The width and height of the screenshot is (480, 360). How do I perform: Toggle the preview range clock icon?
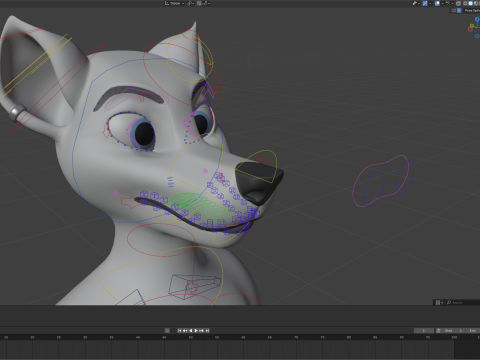(438, 330)
